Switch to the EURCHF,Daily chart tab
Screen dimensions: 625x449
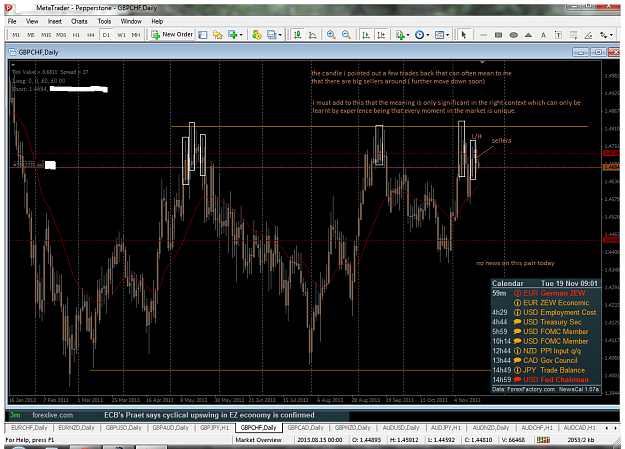tap(29, 427)
